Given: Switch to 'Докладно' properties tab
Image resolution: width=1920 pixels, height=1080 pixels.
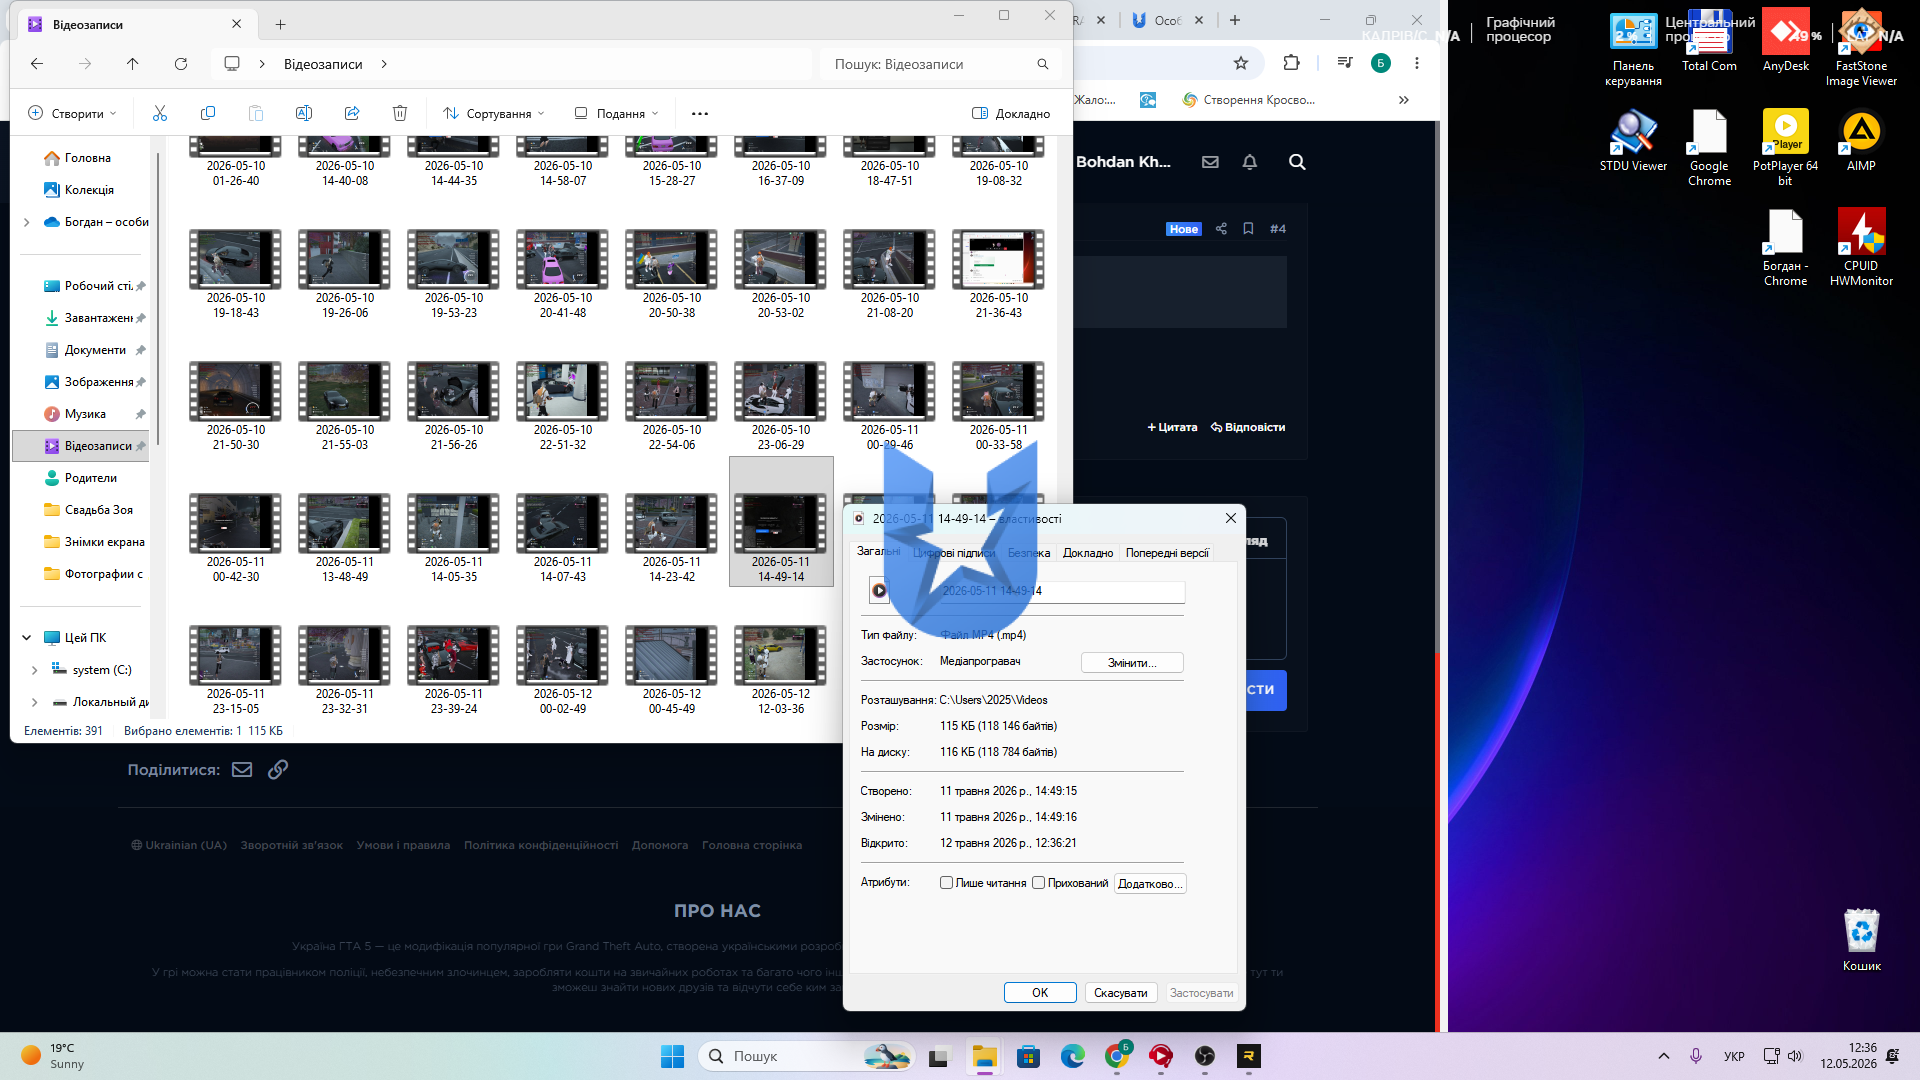Looking at the screenshot, I should [x=1088, y=553].
